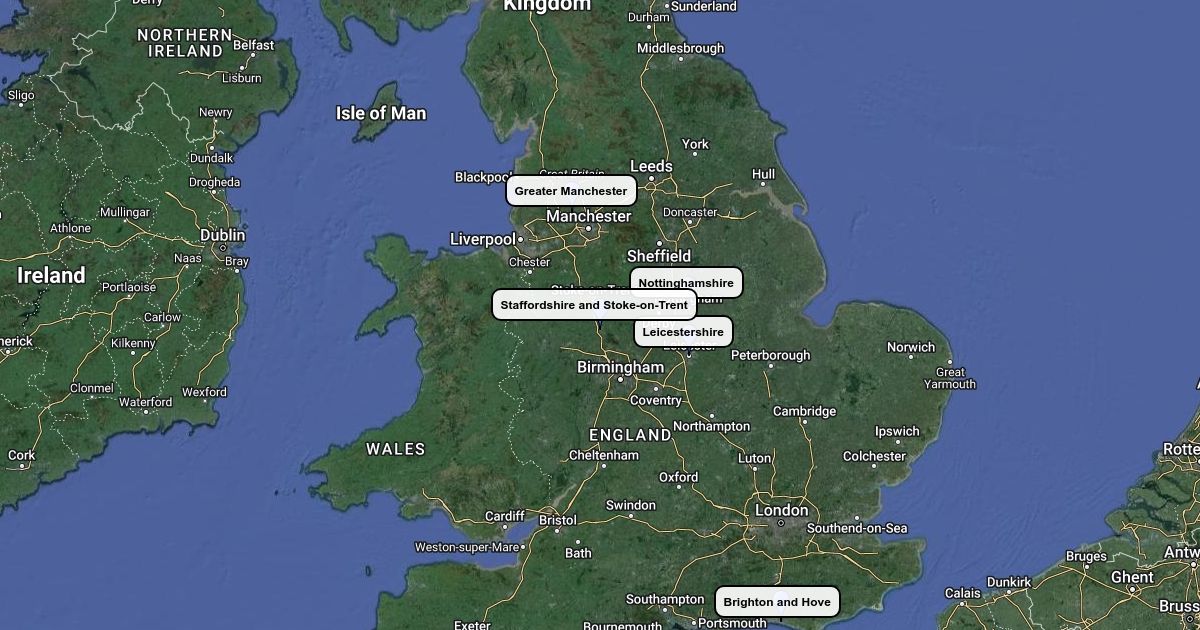Click the Norwich city label

(x=911, y=347)
